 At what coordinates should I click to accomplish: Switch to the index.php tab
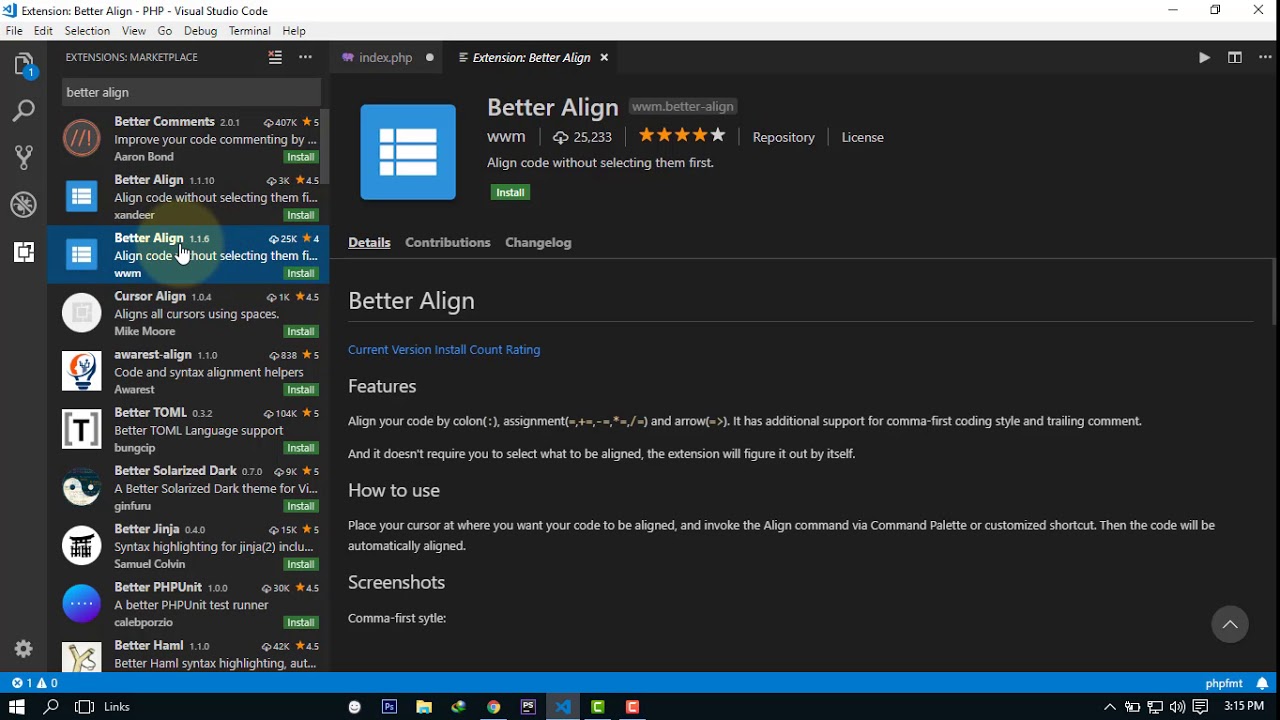388,58
